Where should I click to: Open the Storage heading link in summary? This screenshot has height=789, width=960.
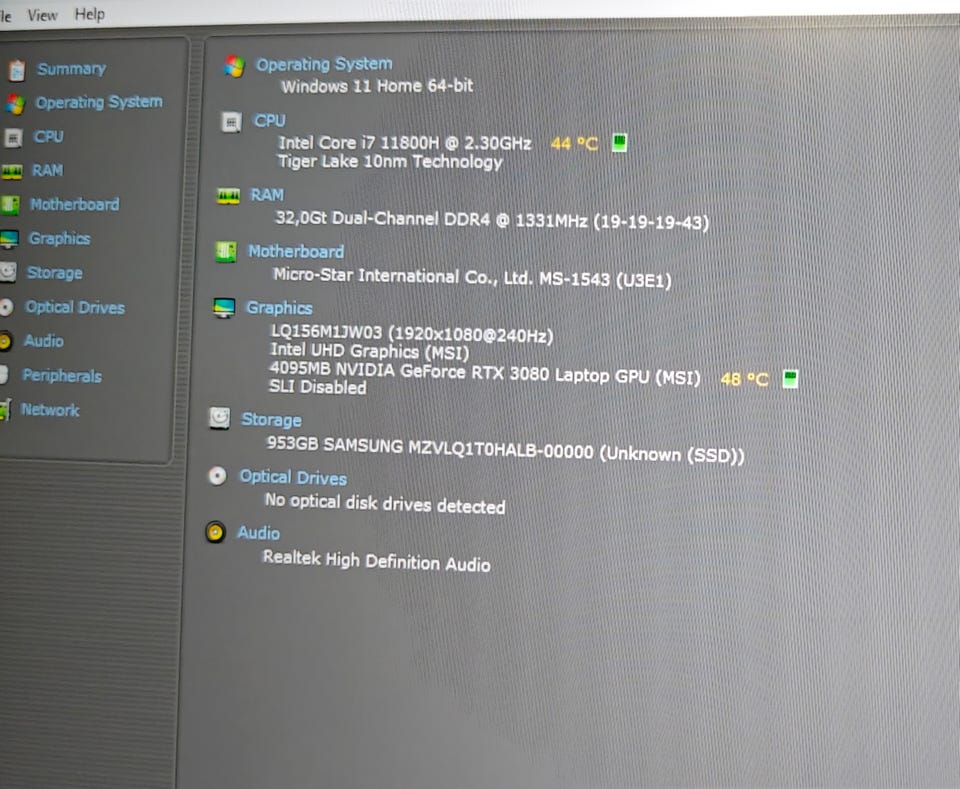(271, 420)
